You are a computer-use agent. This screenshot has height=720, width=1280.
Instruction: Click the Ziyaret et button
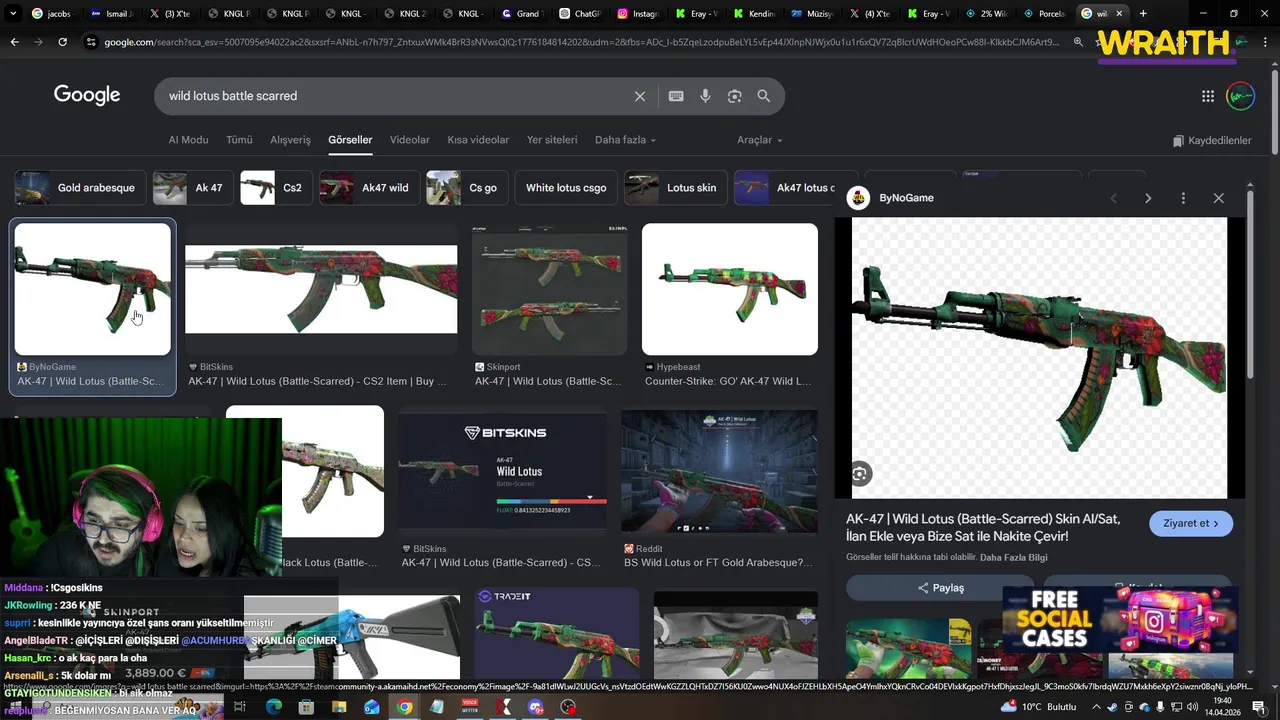point(1191,523)
